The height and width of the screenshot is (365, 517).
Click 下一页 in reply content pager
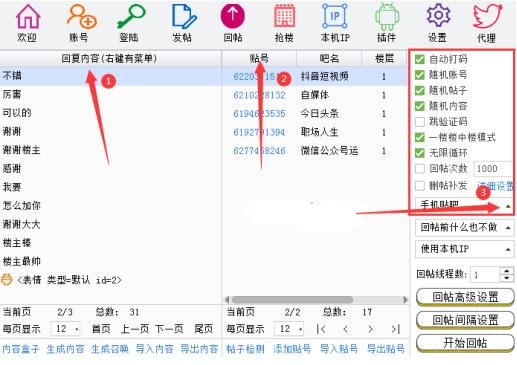tap(169, 329)
